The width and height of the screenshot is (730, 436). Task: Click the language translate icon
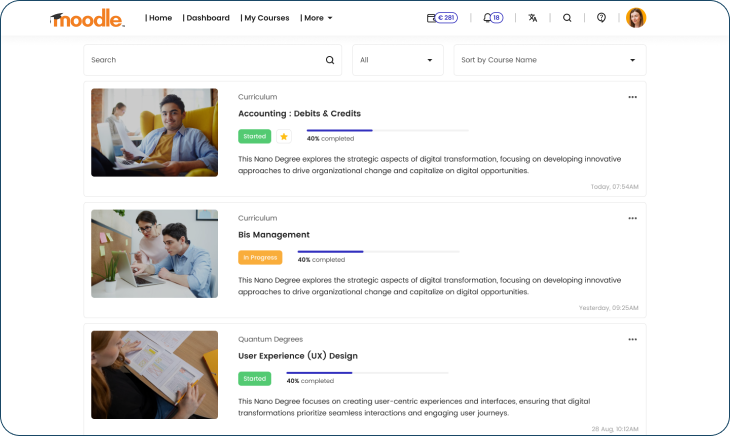[x=533, y=18]
